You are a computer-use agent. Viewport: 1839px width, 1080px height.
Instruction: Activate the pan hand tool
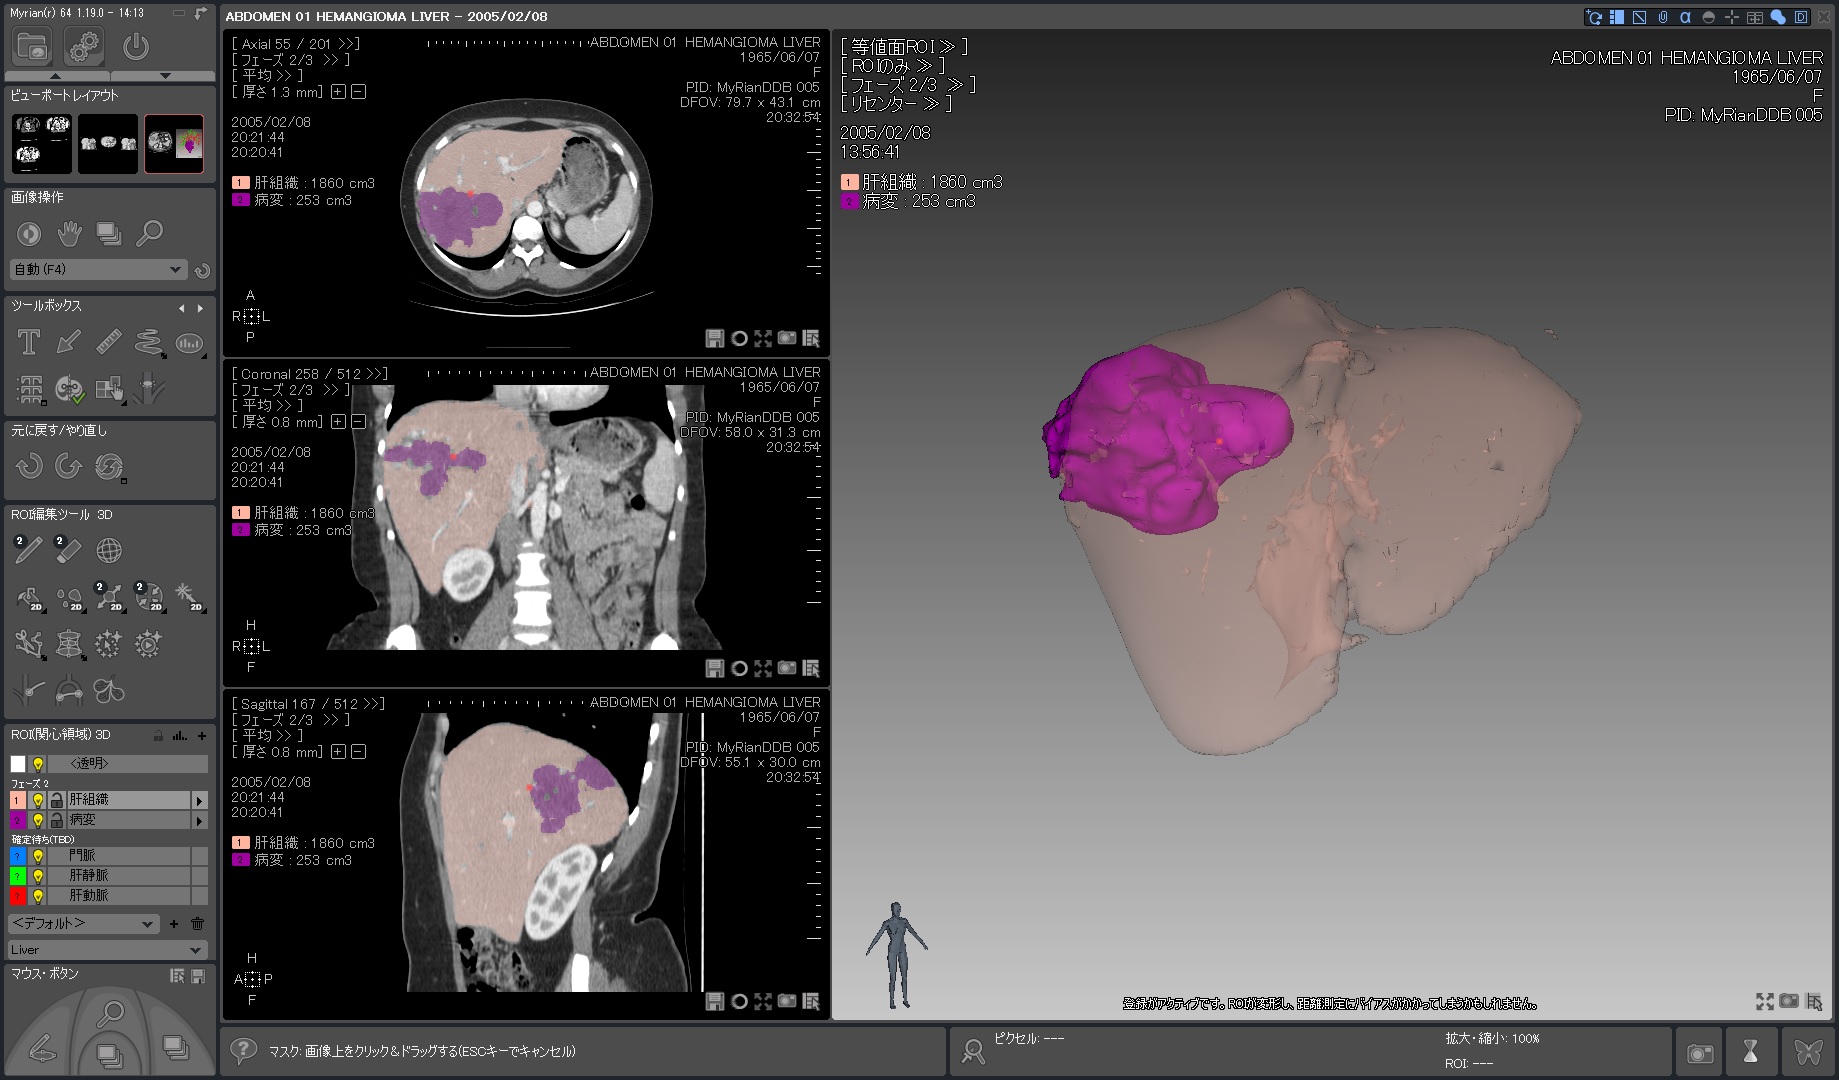(68, 234)
